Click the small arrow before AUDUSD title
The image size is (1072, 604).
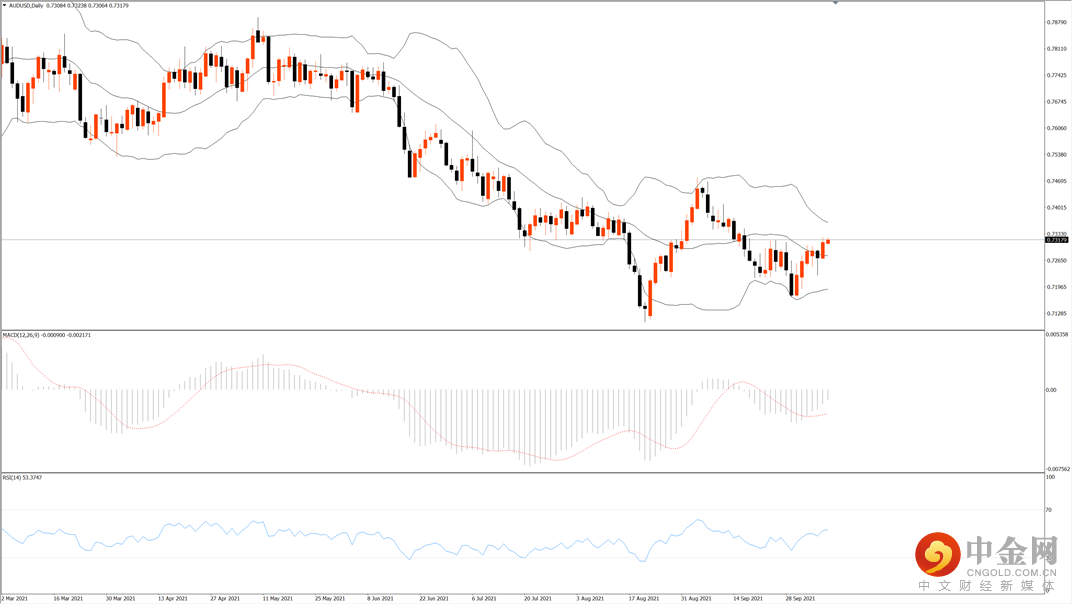point(5,5)
